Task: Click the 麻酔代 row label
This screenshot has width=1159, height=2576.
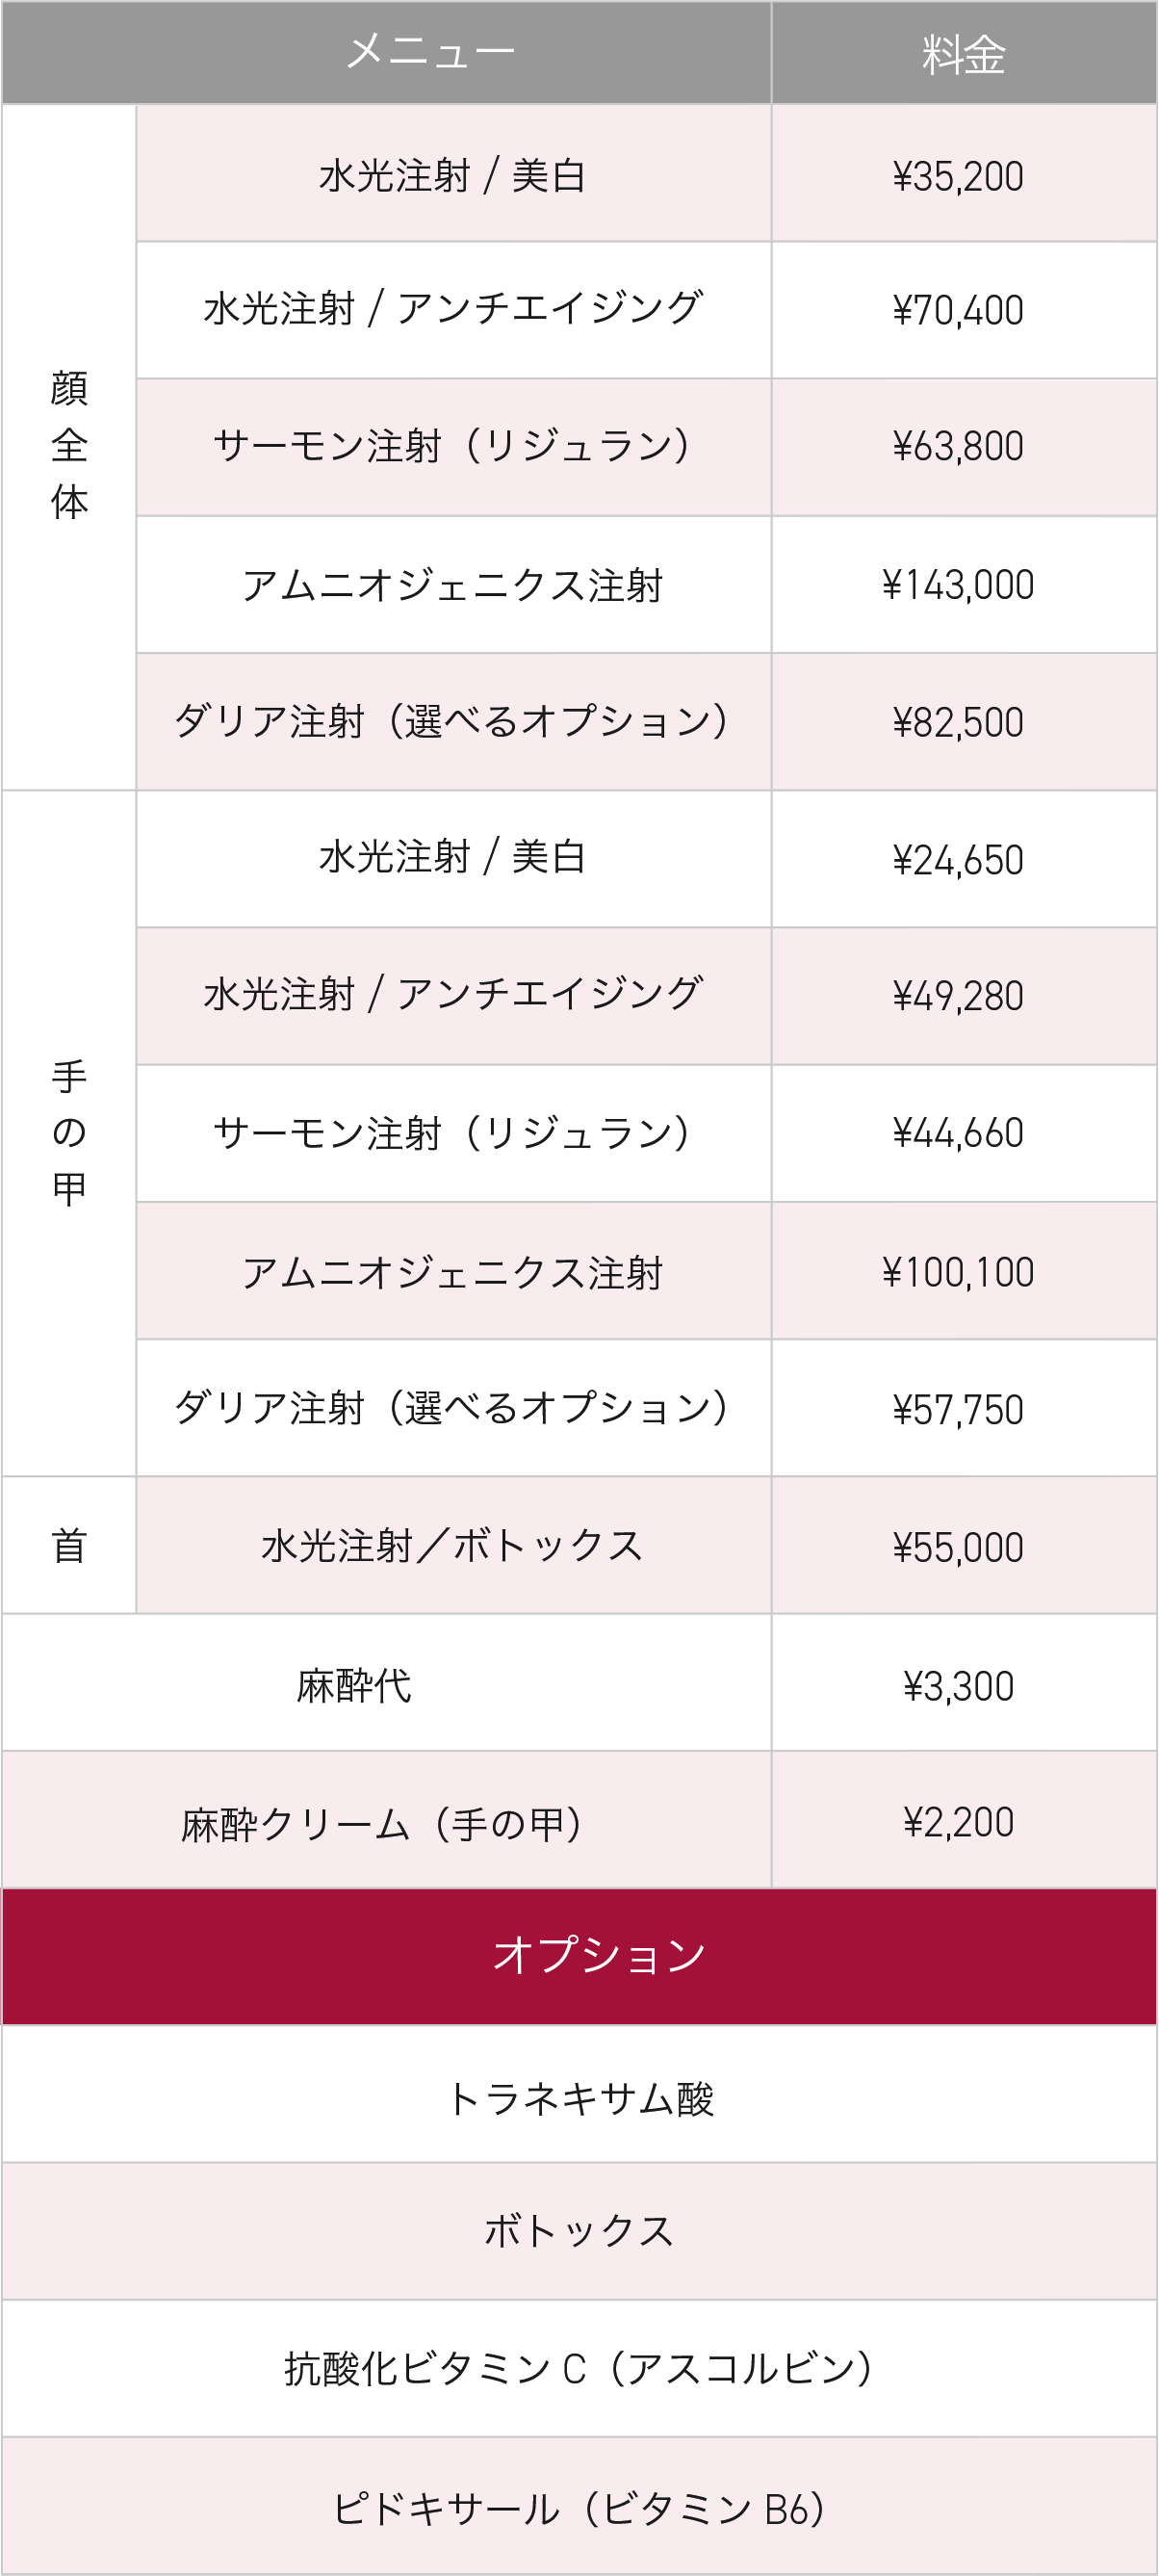Action: click(x=354, y=1685)
